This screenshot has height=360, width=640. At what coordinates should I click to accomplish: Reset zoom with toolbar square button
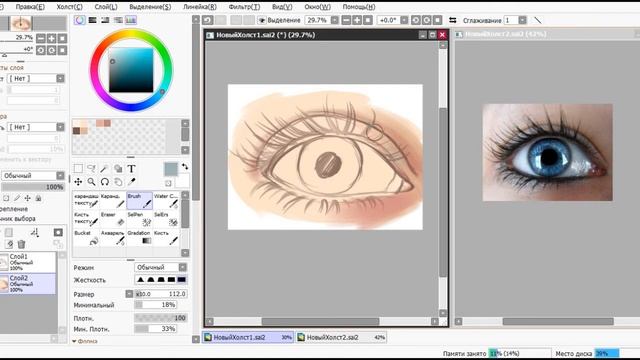[x=368, y=20]
